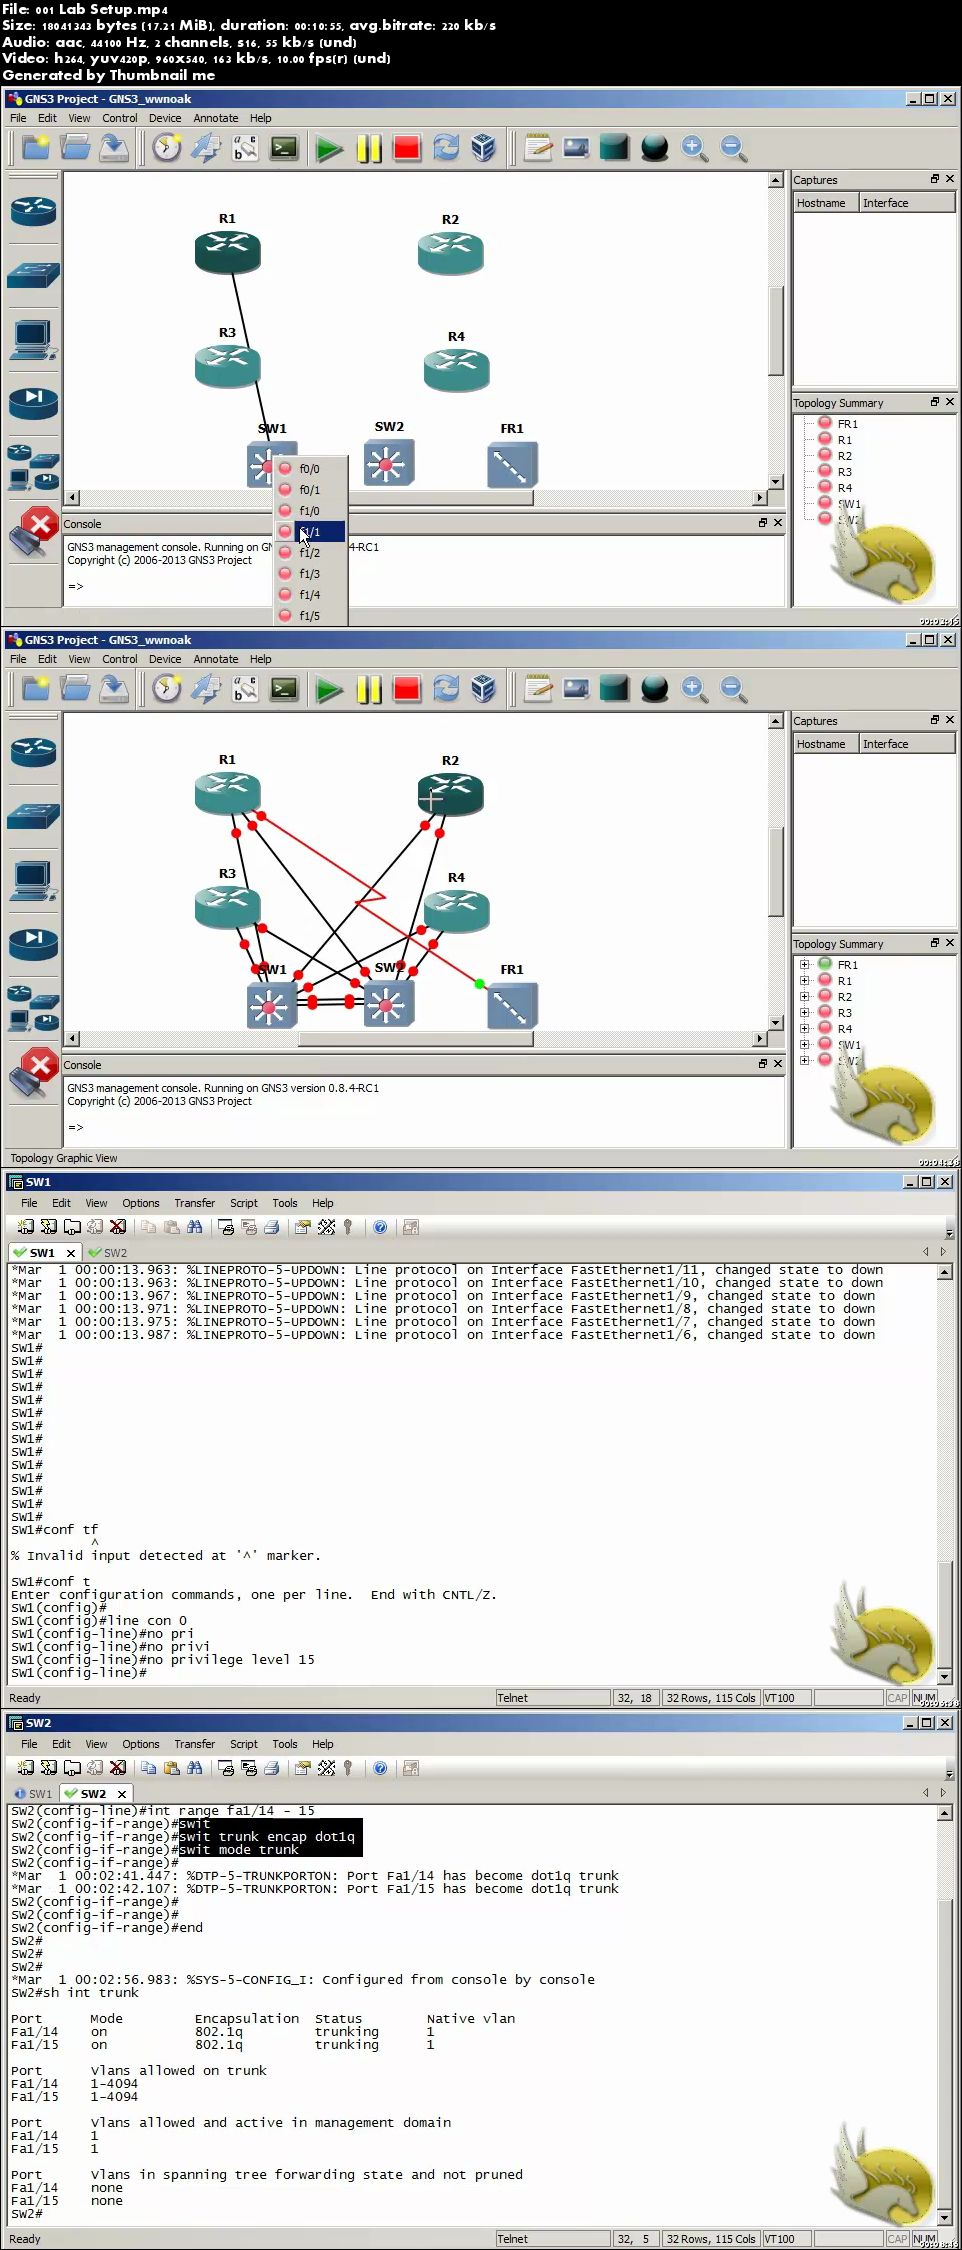This screenshot has width=962, height=2250.
Task: Click Zoom out magnifier in top GNS3 toolbar
Action: pos(733,148)
